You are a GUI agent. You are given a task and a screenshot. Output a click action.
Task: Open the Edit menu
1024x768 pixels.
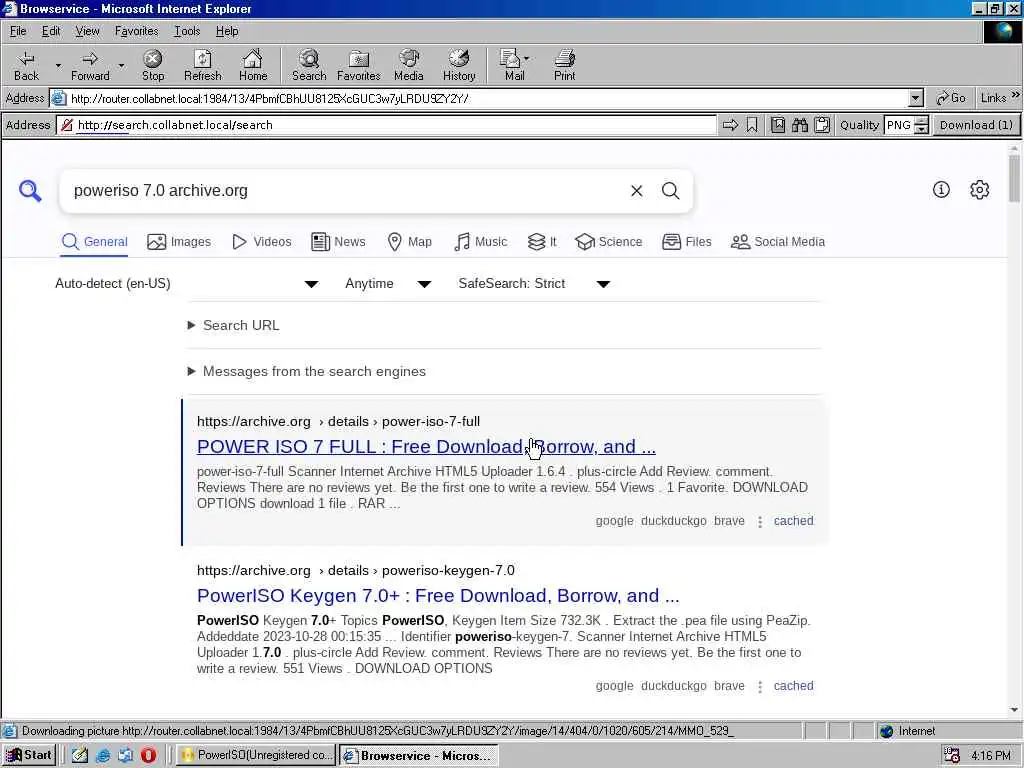[x=51, y=31]
